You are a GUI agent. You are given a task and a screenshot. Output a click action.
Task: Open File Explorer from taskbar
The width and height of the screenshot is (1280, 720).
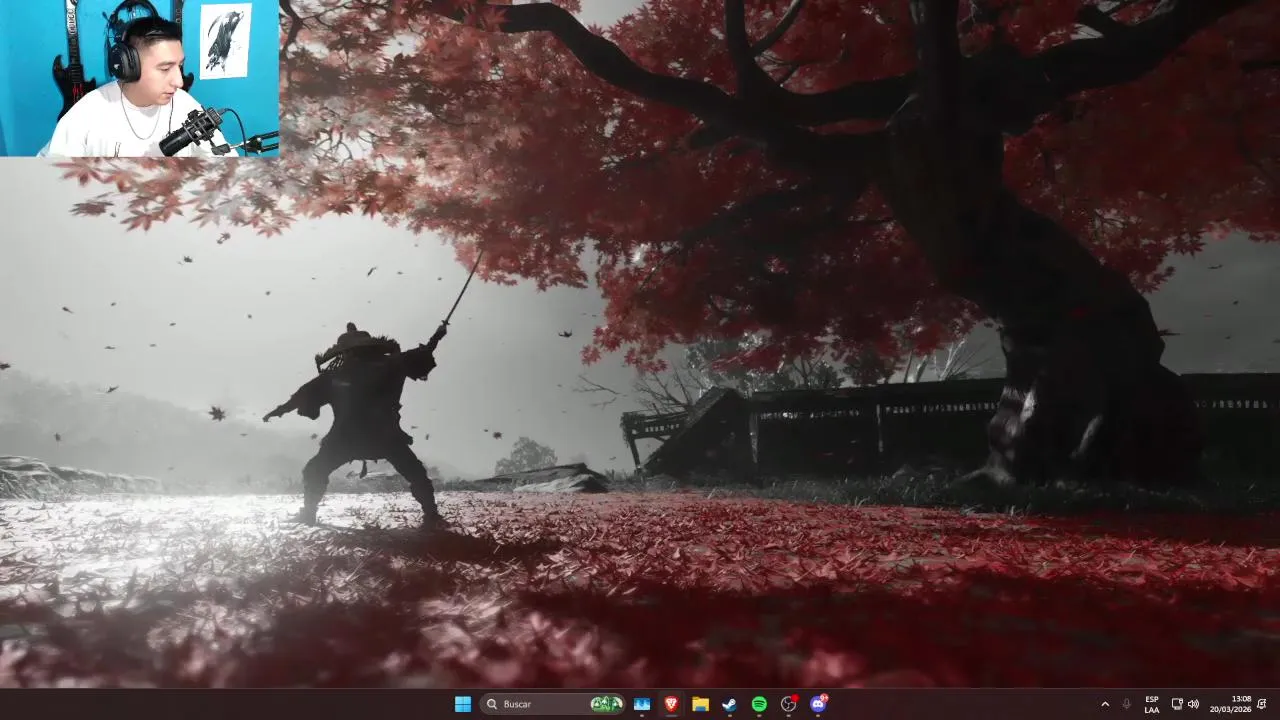(700, 704)
